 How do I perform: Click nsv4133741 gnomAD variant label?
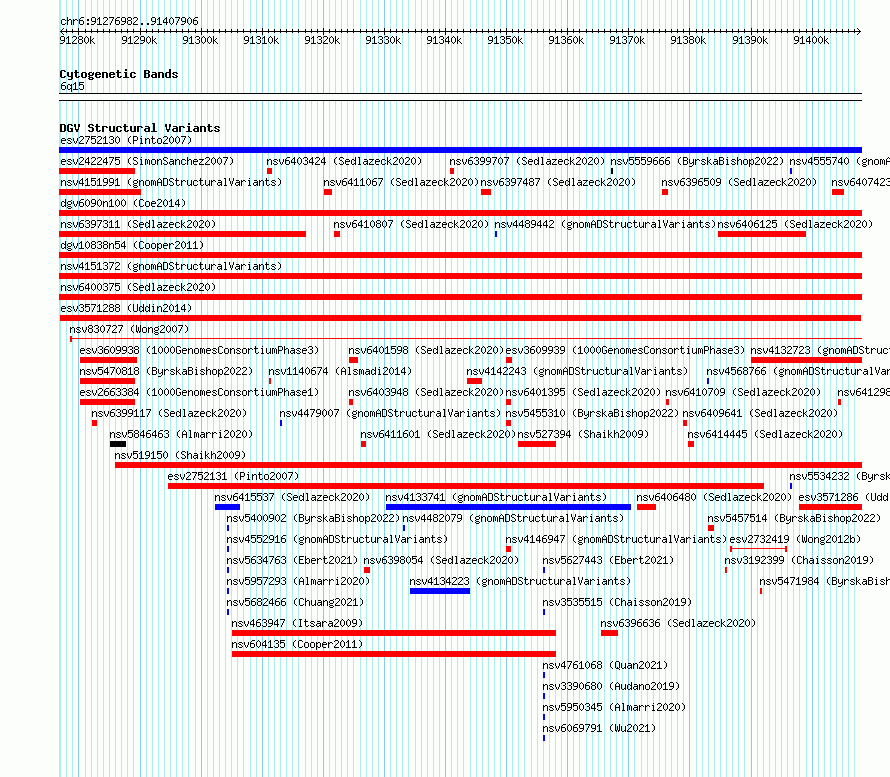[x=496, y=497]
